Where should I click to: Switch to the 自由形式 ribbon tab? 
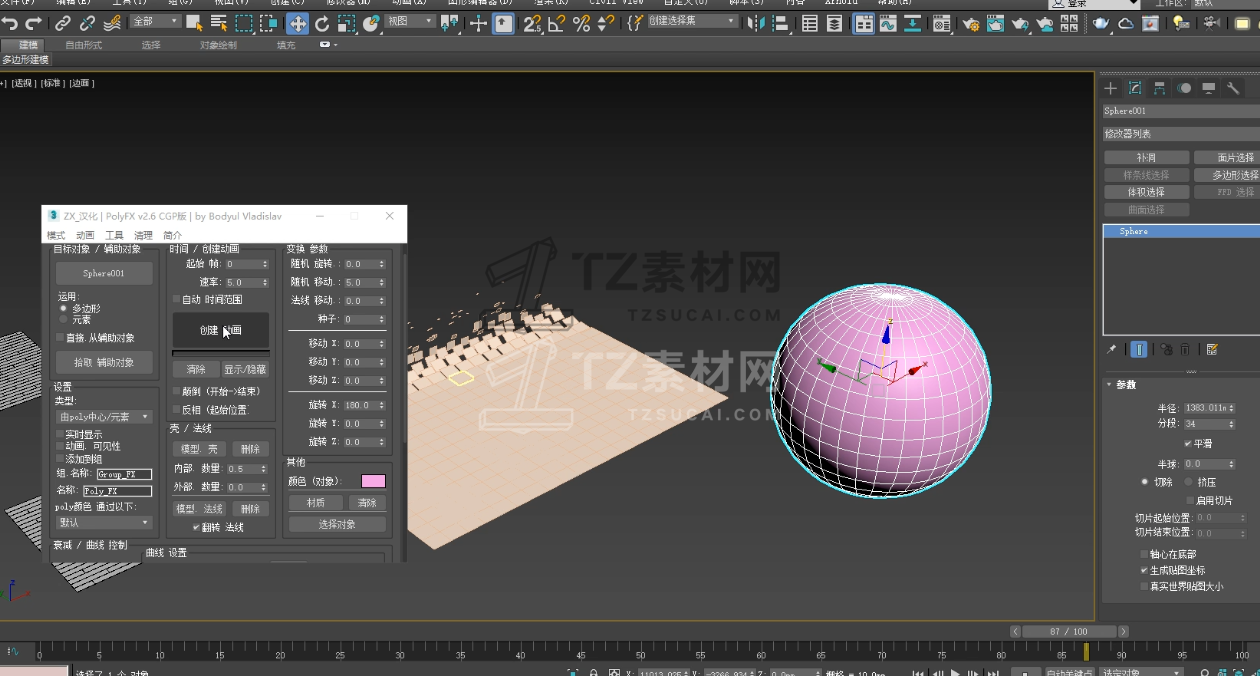83,45
